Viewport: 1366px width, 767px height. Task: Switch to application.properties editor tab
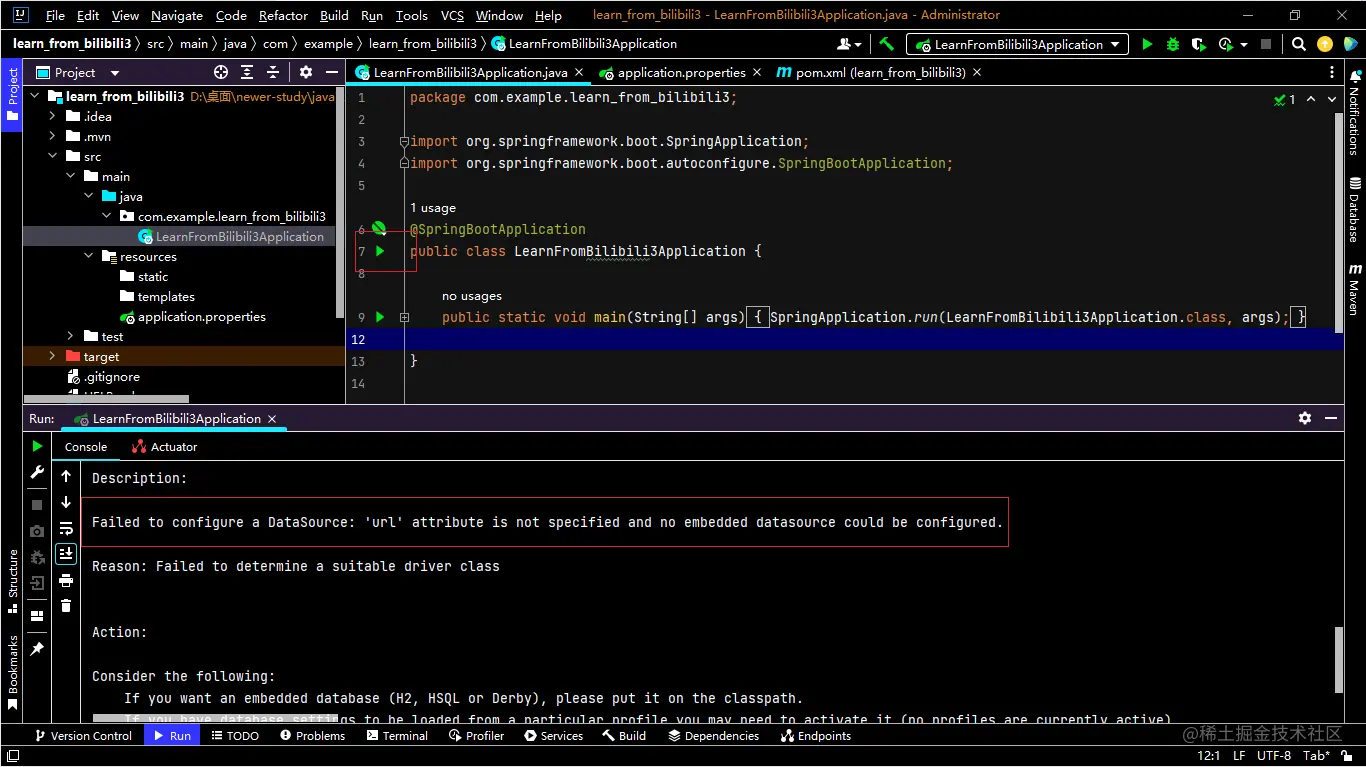point(681,72)
